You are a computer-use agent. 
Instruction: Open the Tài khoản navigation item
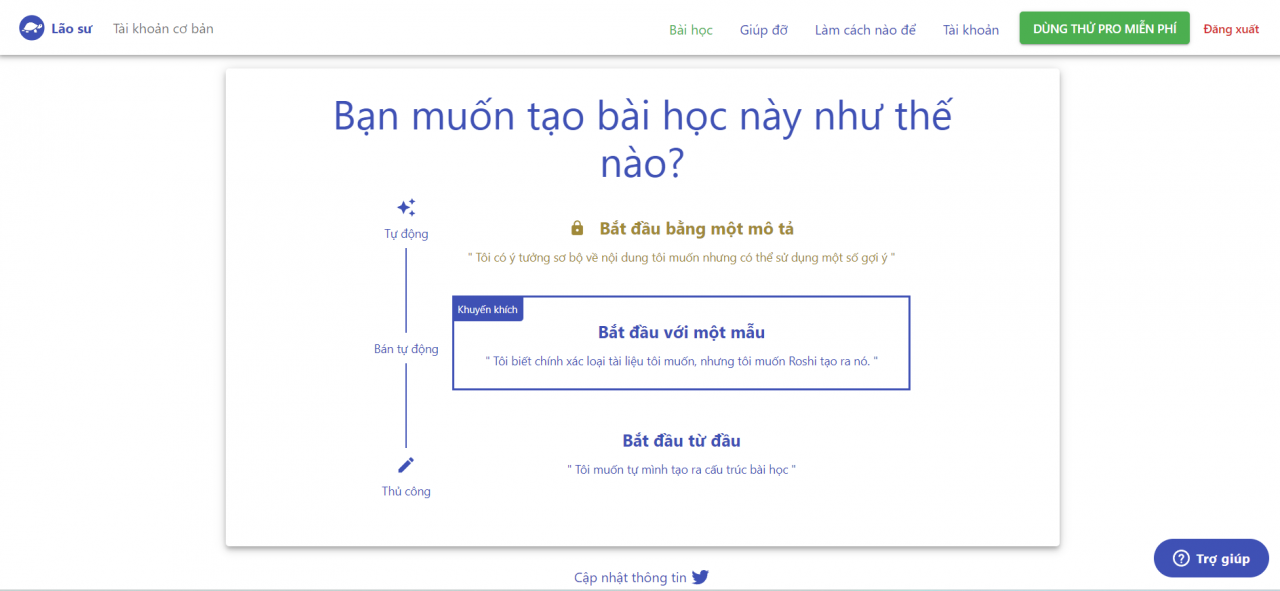point(970,30)
